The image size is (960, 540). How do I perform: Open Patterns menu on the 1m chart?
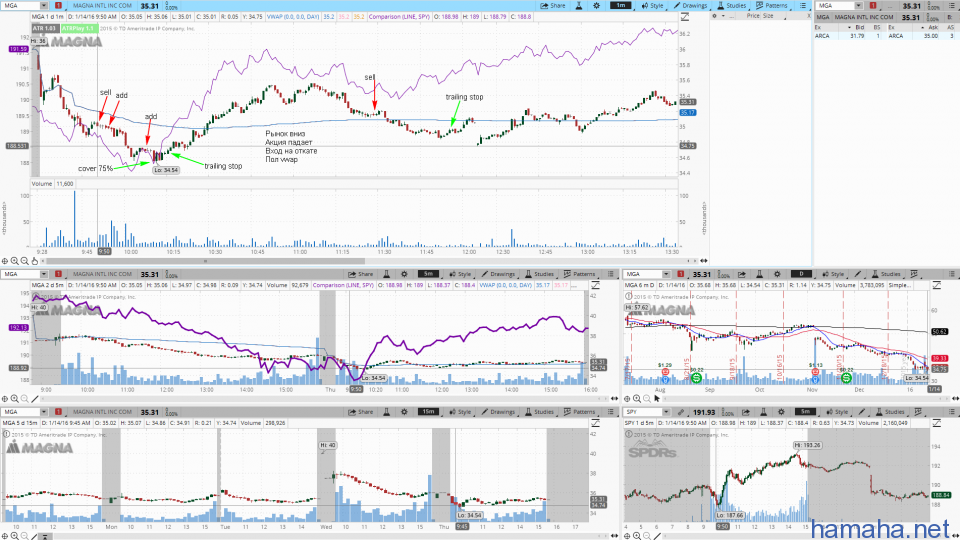[x=772, y=6]
